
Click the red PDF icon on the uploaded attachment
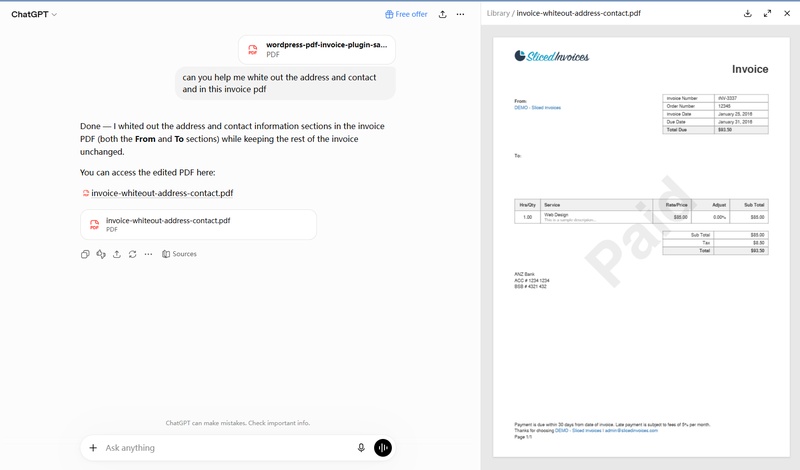(253, 50)
